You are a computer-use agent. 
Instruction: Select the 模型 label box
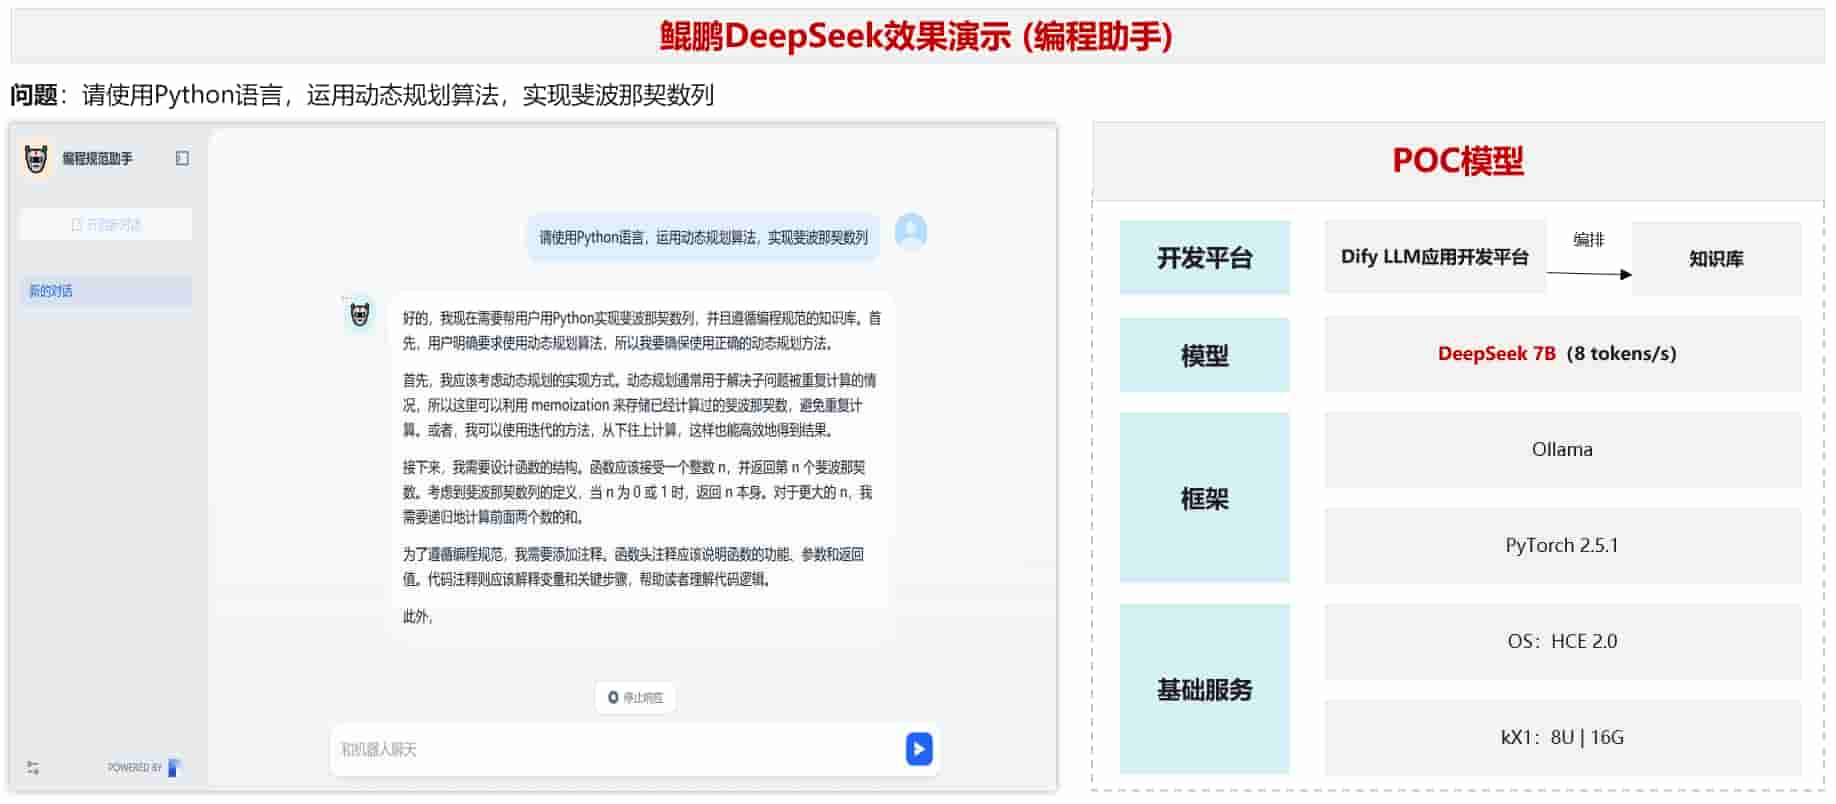coord(1205,355)
